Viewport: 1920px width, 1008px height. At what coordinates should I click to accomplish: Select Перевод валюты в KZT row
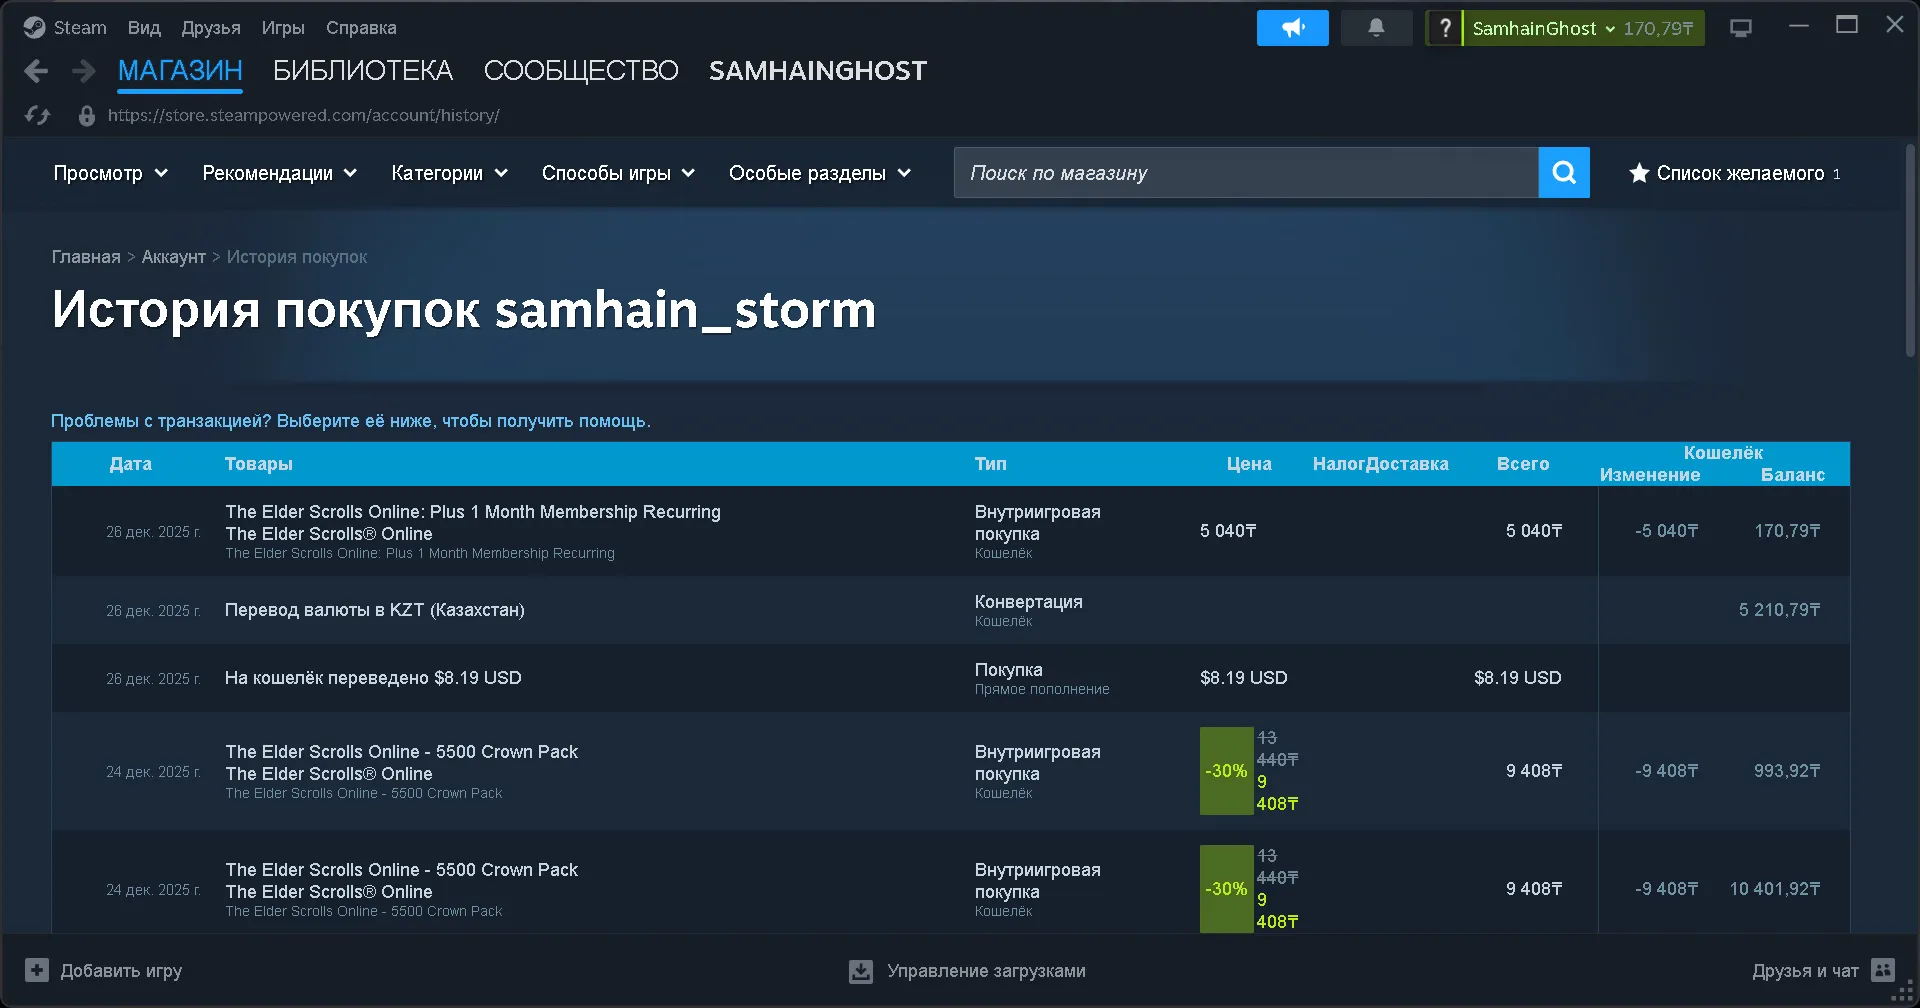click(951, 610)
